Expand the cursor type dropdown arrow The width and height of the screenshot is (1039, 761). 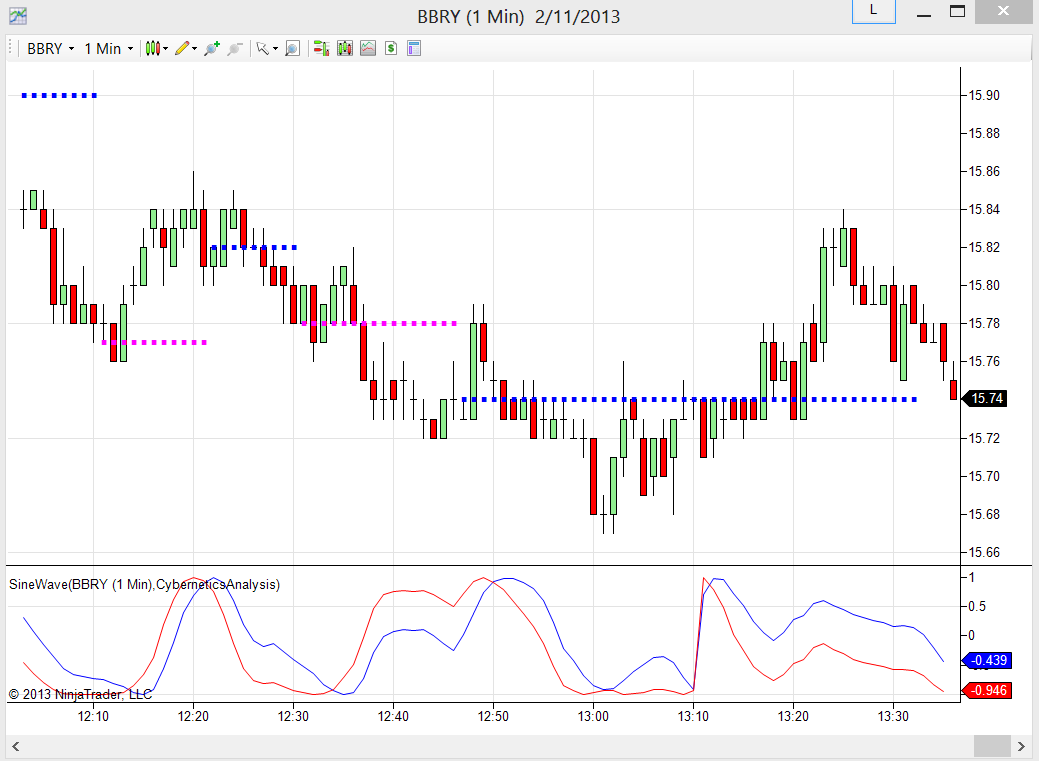coord(276,48)
